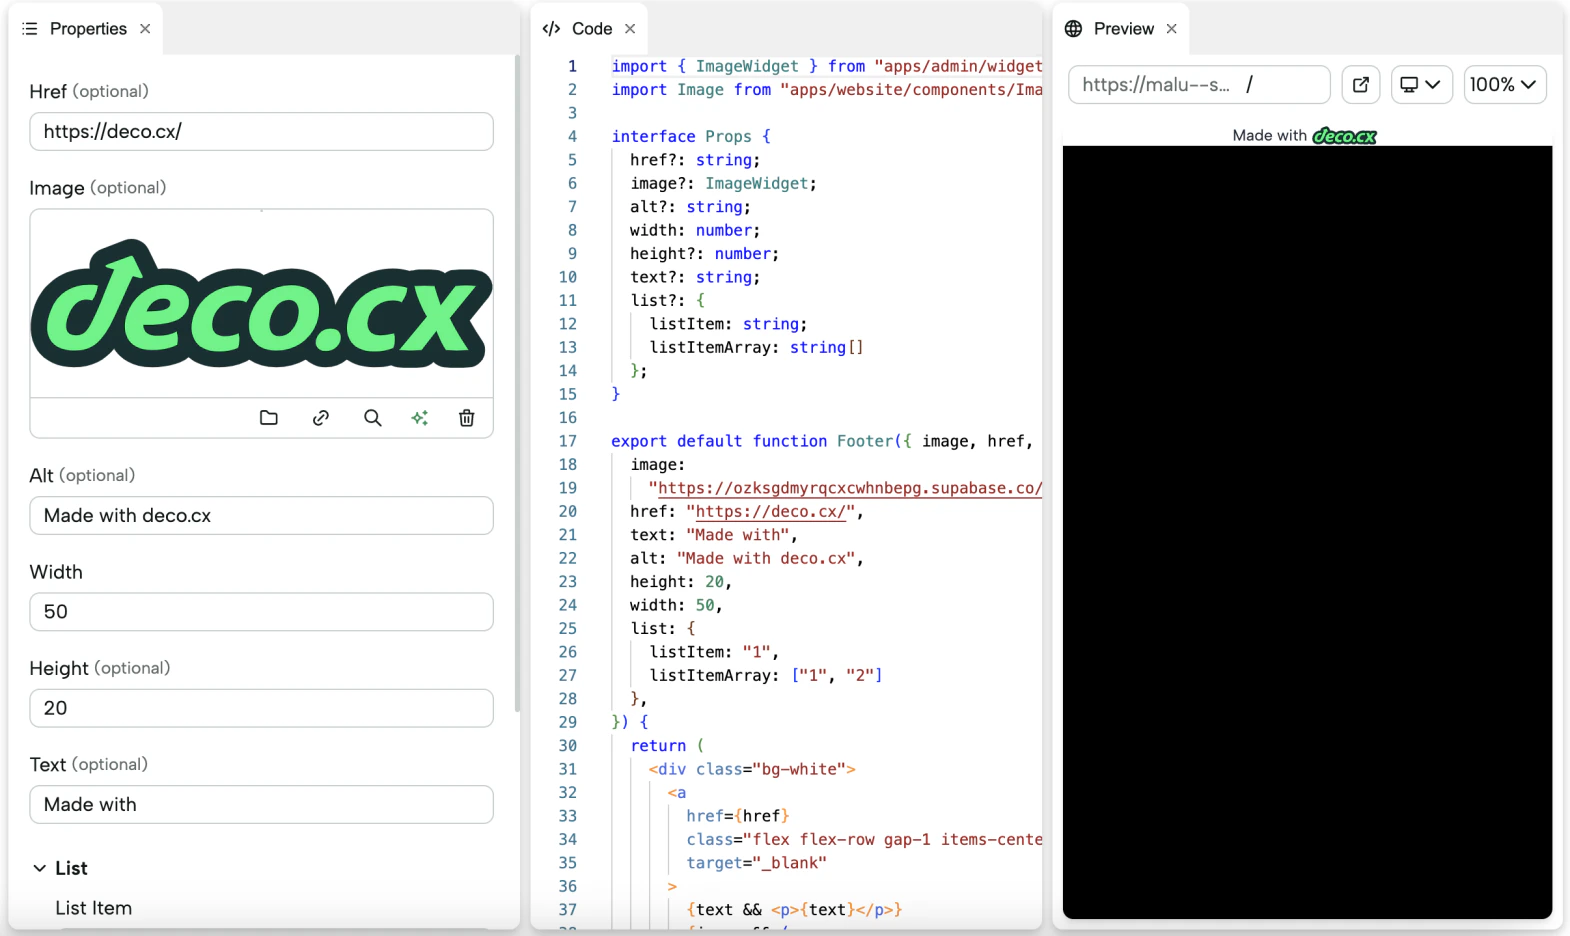Click 'listItemArray: string[]' code line
The height and width of the screenshot is (936, 1570).
756,347
